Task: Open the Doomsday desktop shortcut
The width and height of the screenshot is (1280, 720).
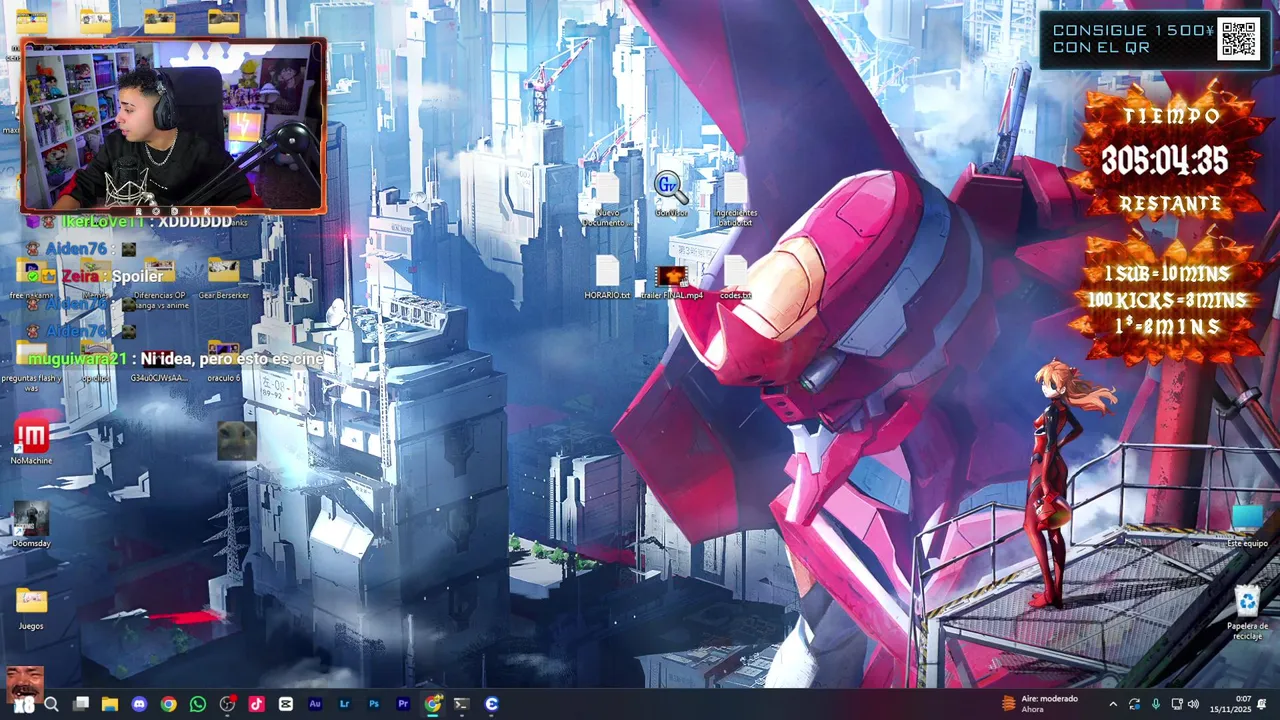Action: click(x=31, y=524)
